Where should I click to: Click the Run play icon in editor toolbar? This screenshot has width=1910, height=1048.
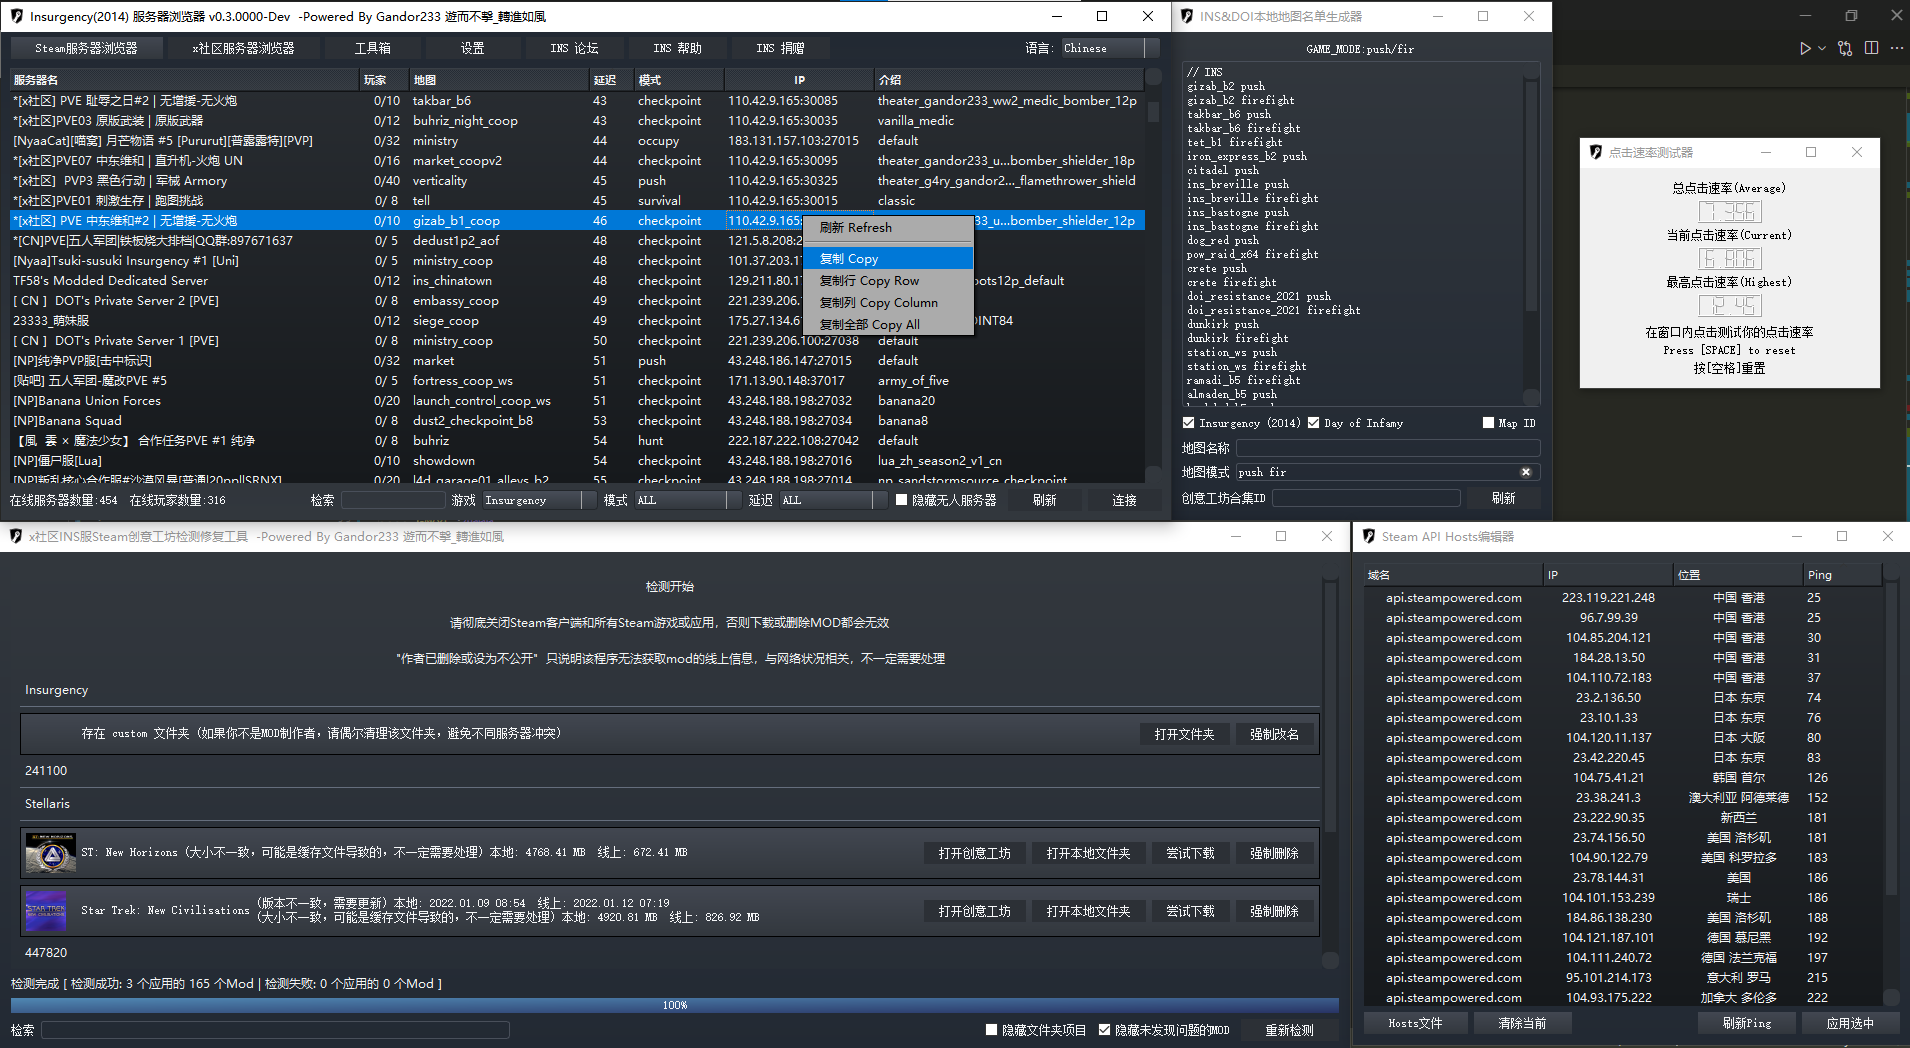[x=1804, y=48]
